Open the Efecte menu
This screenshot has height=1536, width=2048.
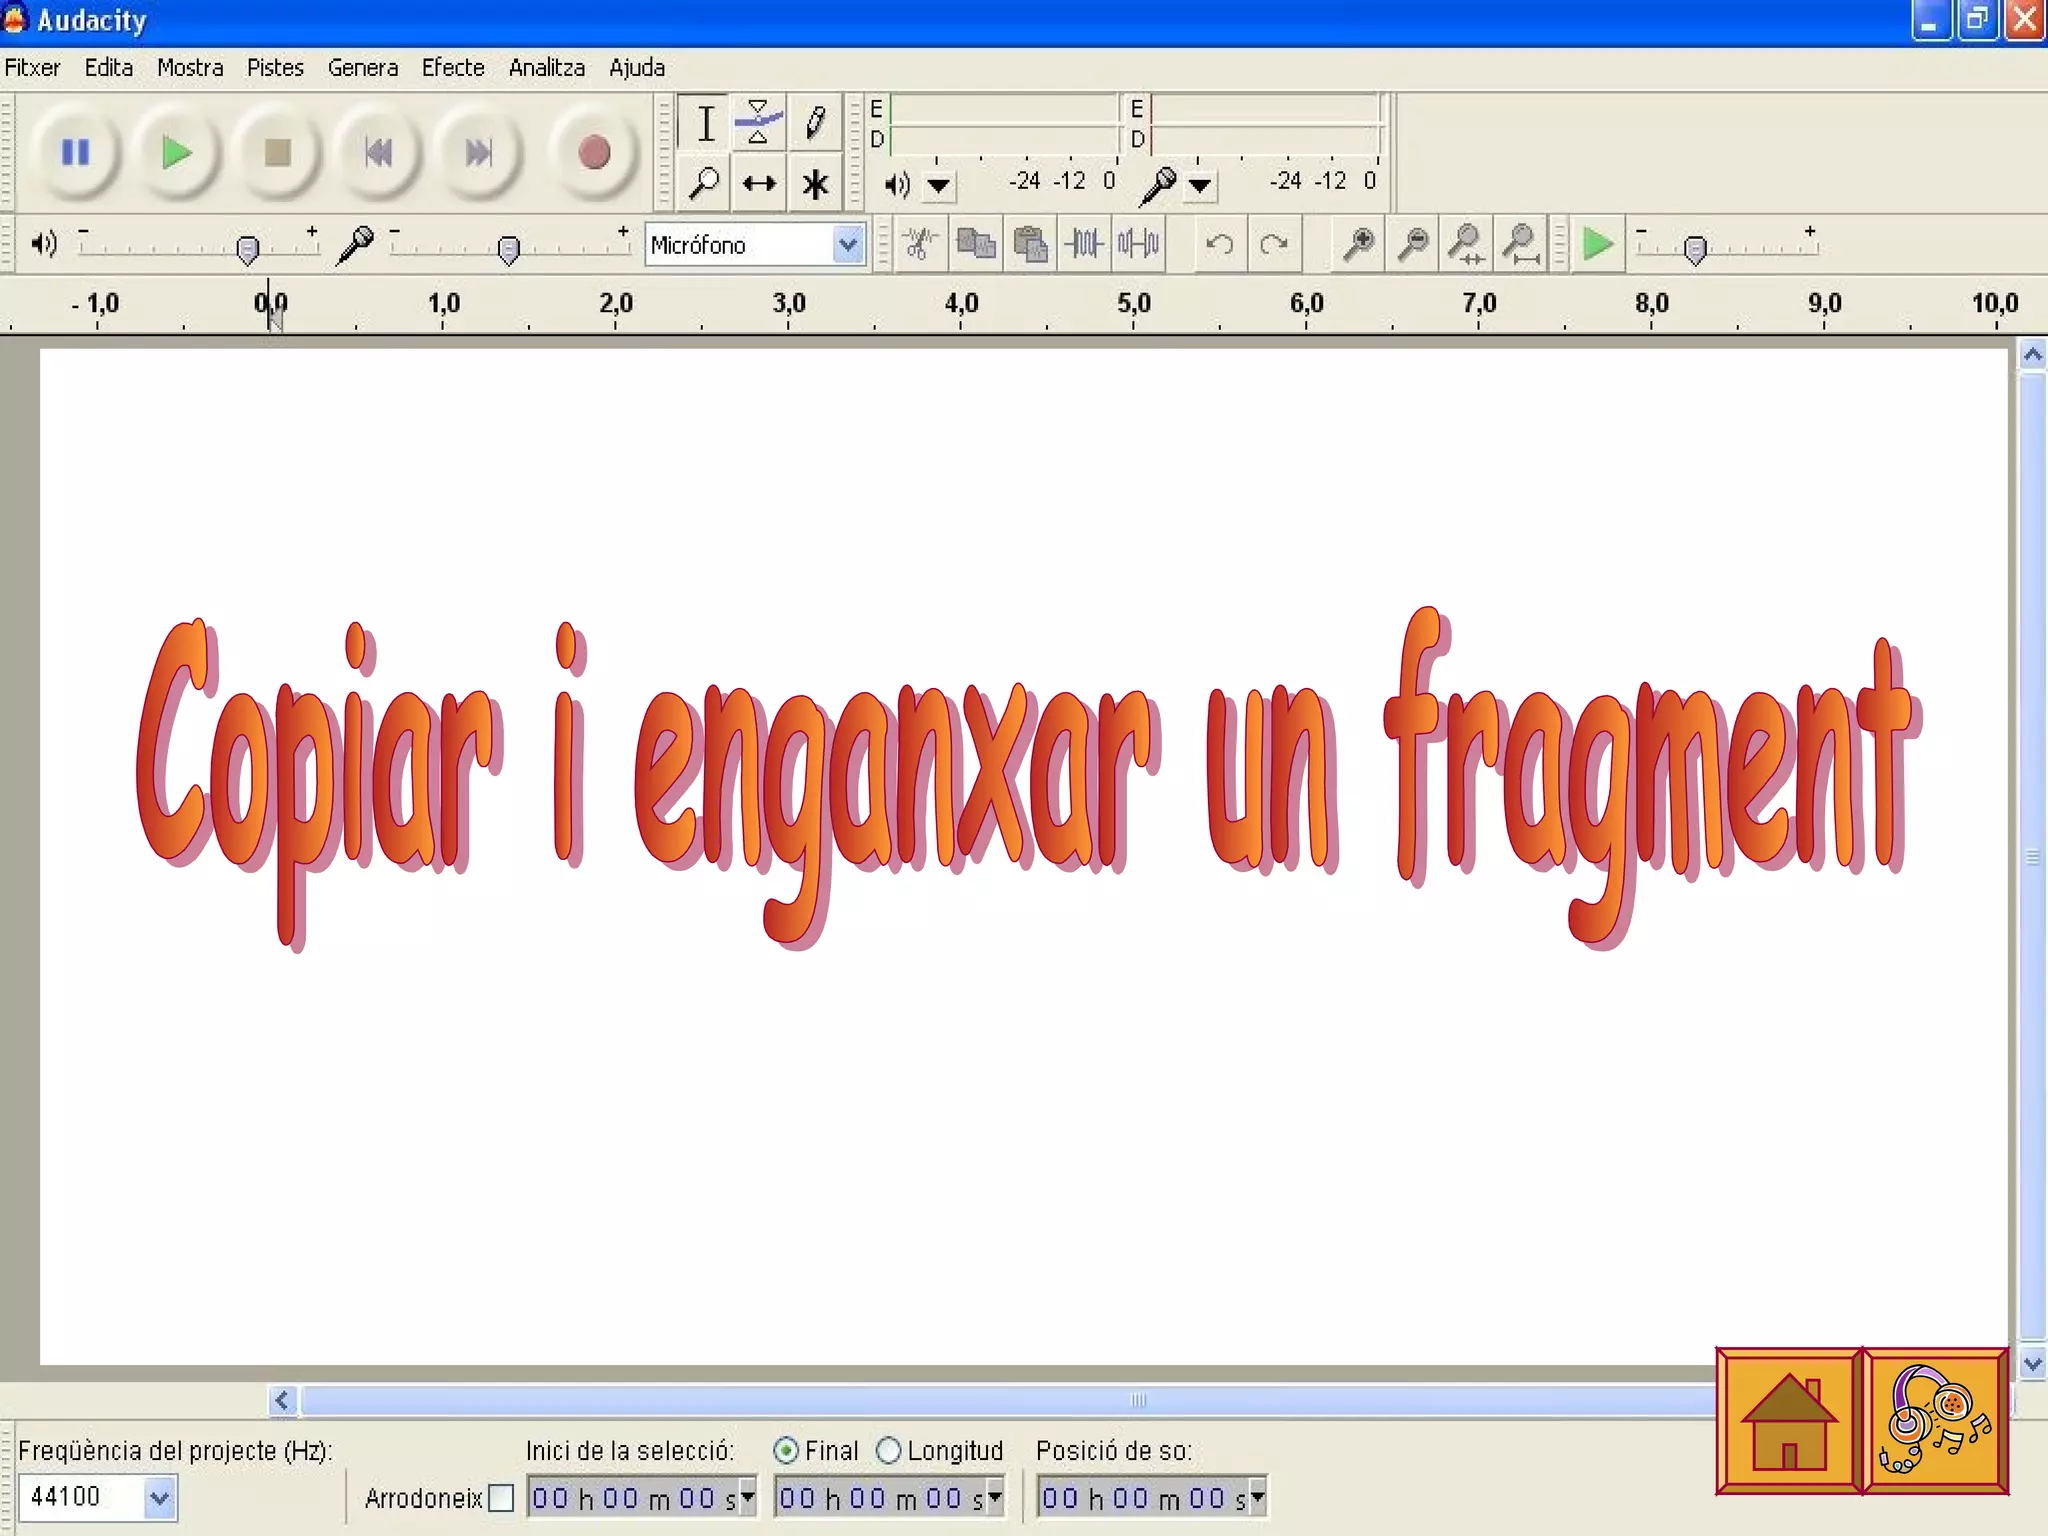(452, 68)
